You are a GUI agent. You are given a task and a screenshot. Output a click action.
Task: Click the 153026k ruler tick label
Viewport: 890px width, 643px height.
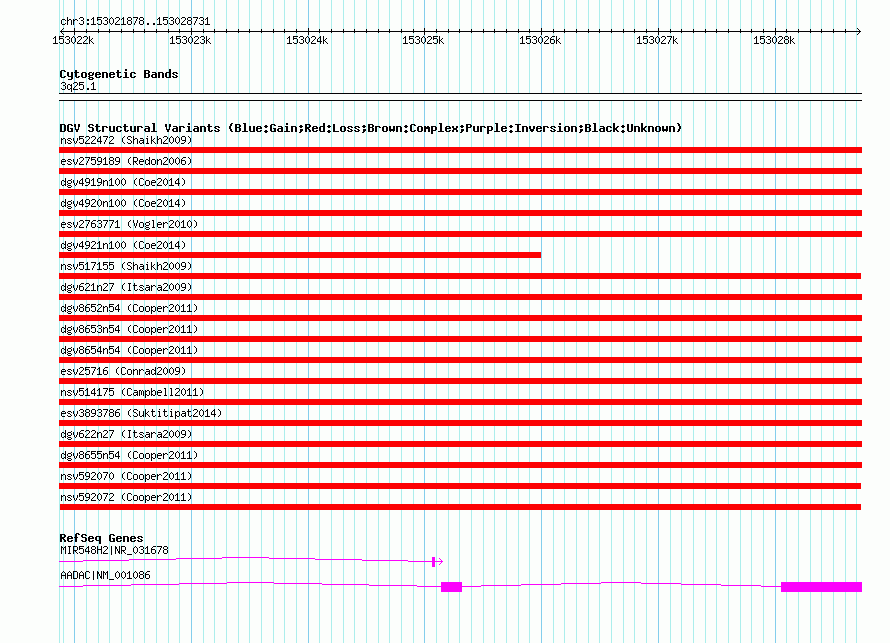(x=540, y=40)
